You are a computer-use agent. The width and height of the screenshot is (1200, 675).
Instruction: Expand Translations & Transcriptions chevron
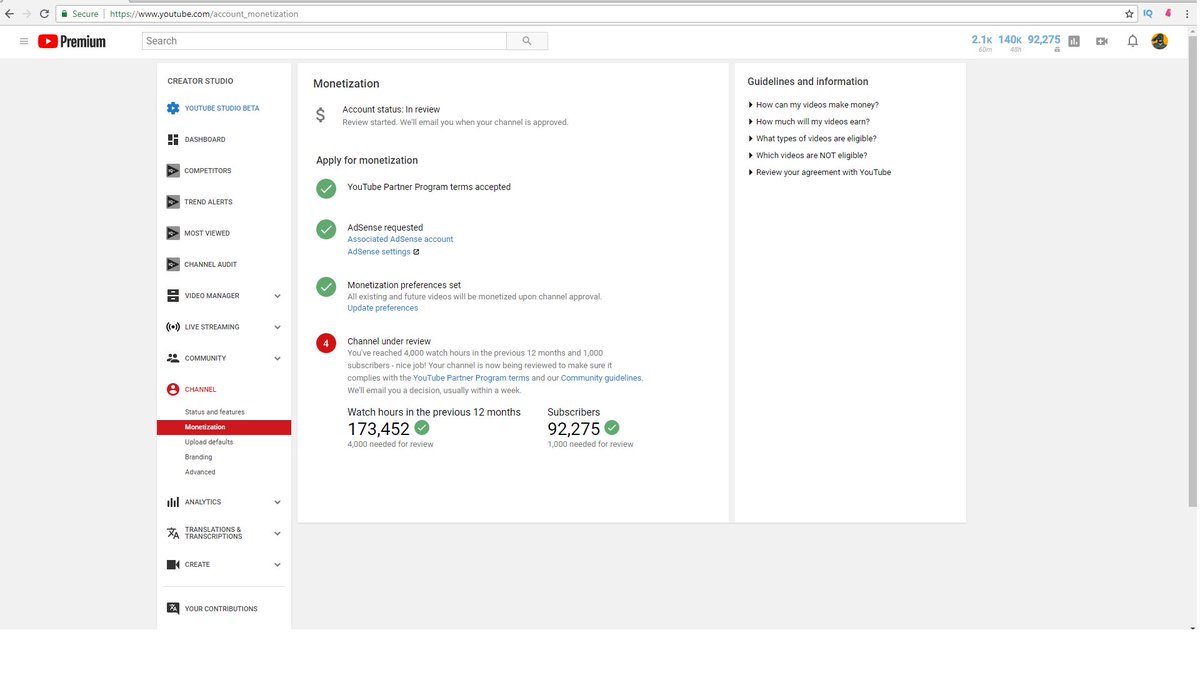(x=277, y=533)
